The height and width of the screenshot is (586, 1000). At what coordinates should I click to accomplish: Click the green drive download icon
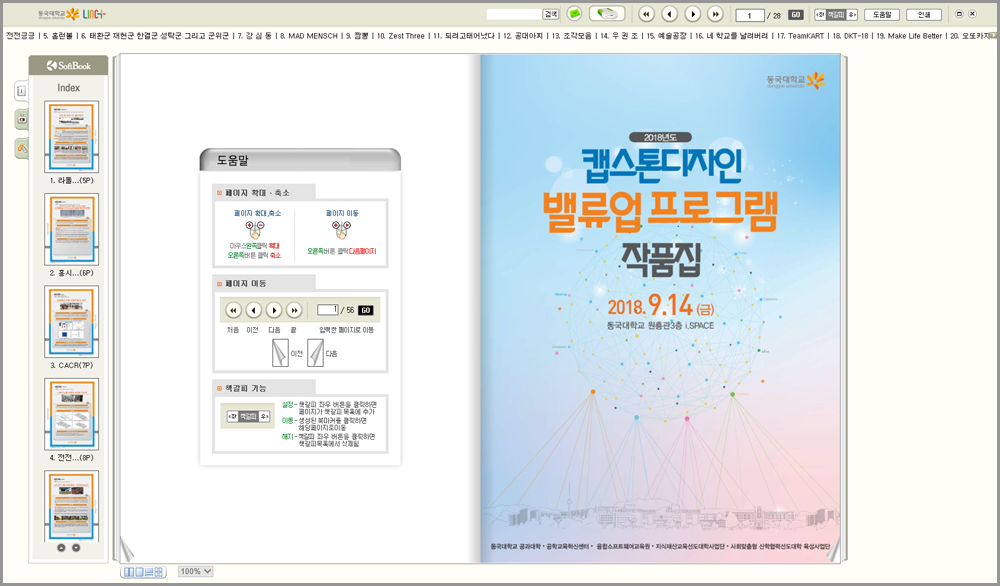[x=607, y=14]
